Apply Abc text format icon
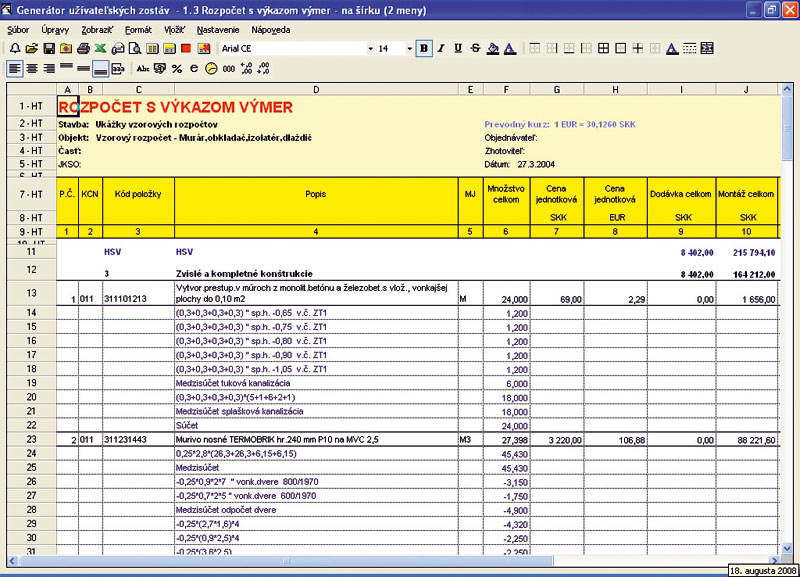The image size is (800, 577). coord(143,68)
